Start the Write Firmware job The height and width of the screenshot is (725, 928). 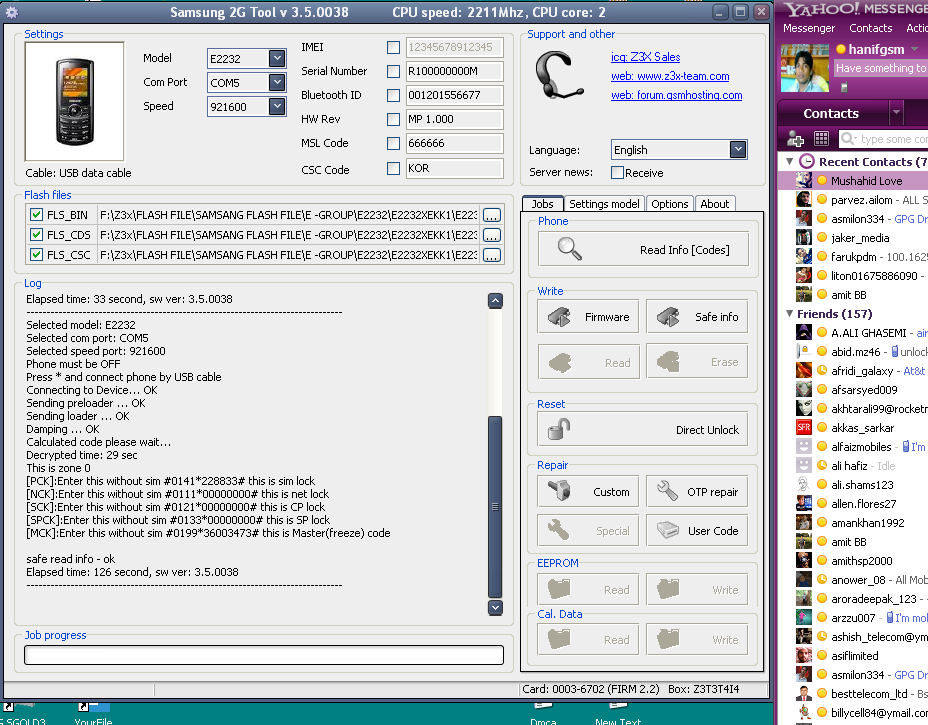588,317
